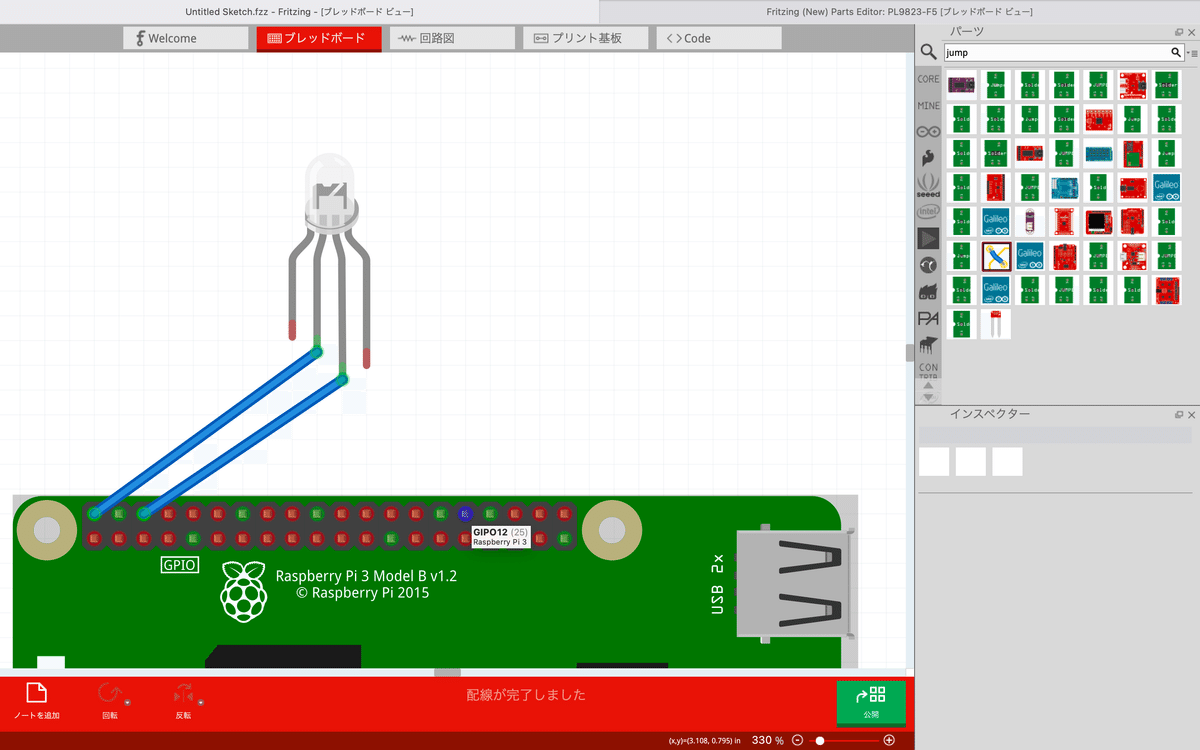Click the 反転 flip icon
1200x750 pixels.
(183, 694)
